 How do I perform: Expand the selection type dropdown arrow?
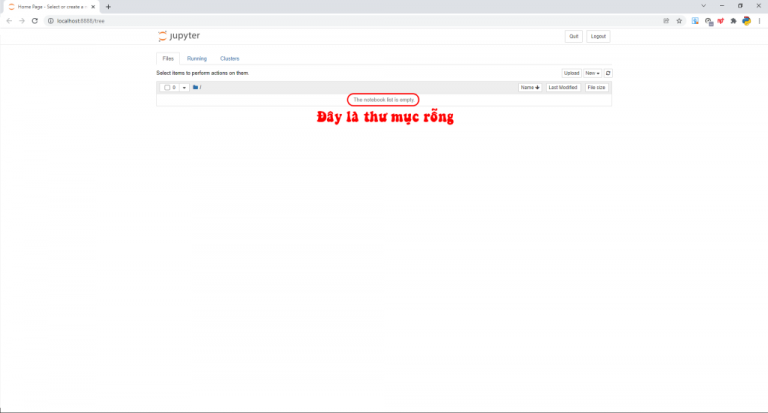(x=184, y=88)
